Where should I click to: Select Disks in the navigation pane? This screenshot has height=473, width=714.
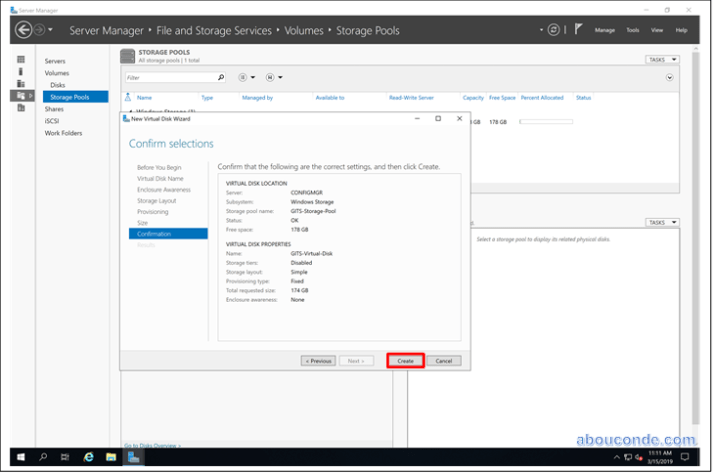58,85
